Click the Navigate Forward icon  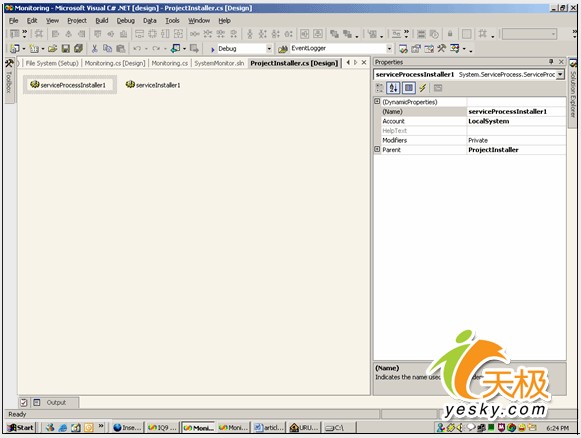coord(194,49)
